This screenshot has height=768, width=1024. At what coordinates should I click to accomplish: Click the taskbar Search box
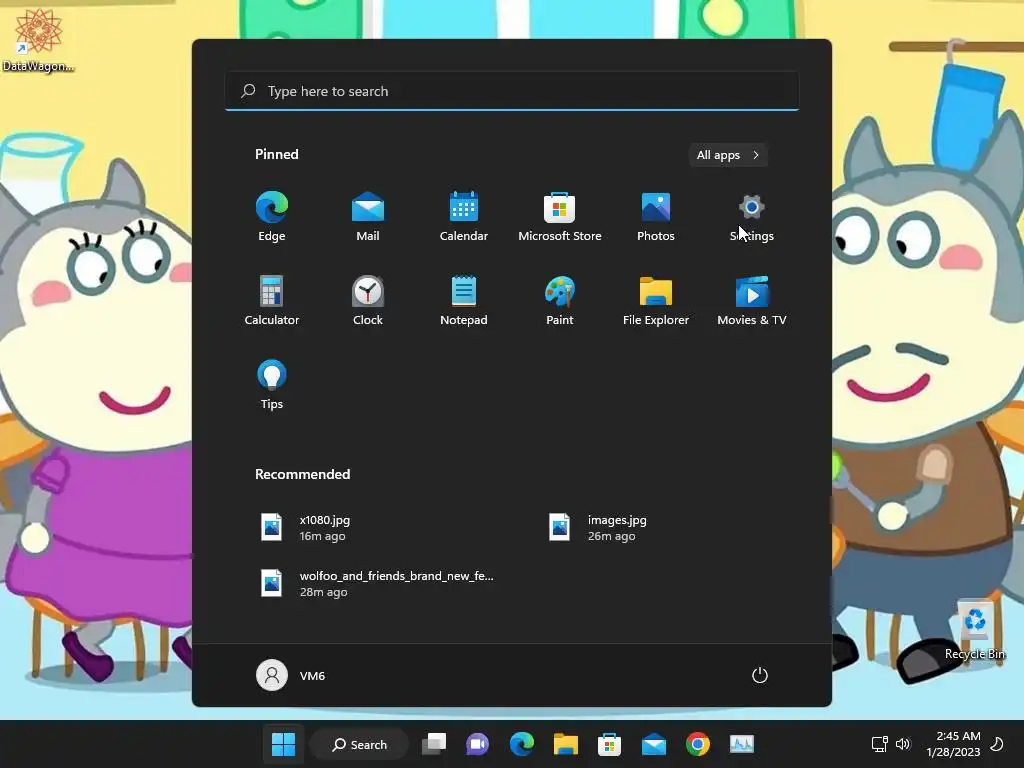[360, 744]
